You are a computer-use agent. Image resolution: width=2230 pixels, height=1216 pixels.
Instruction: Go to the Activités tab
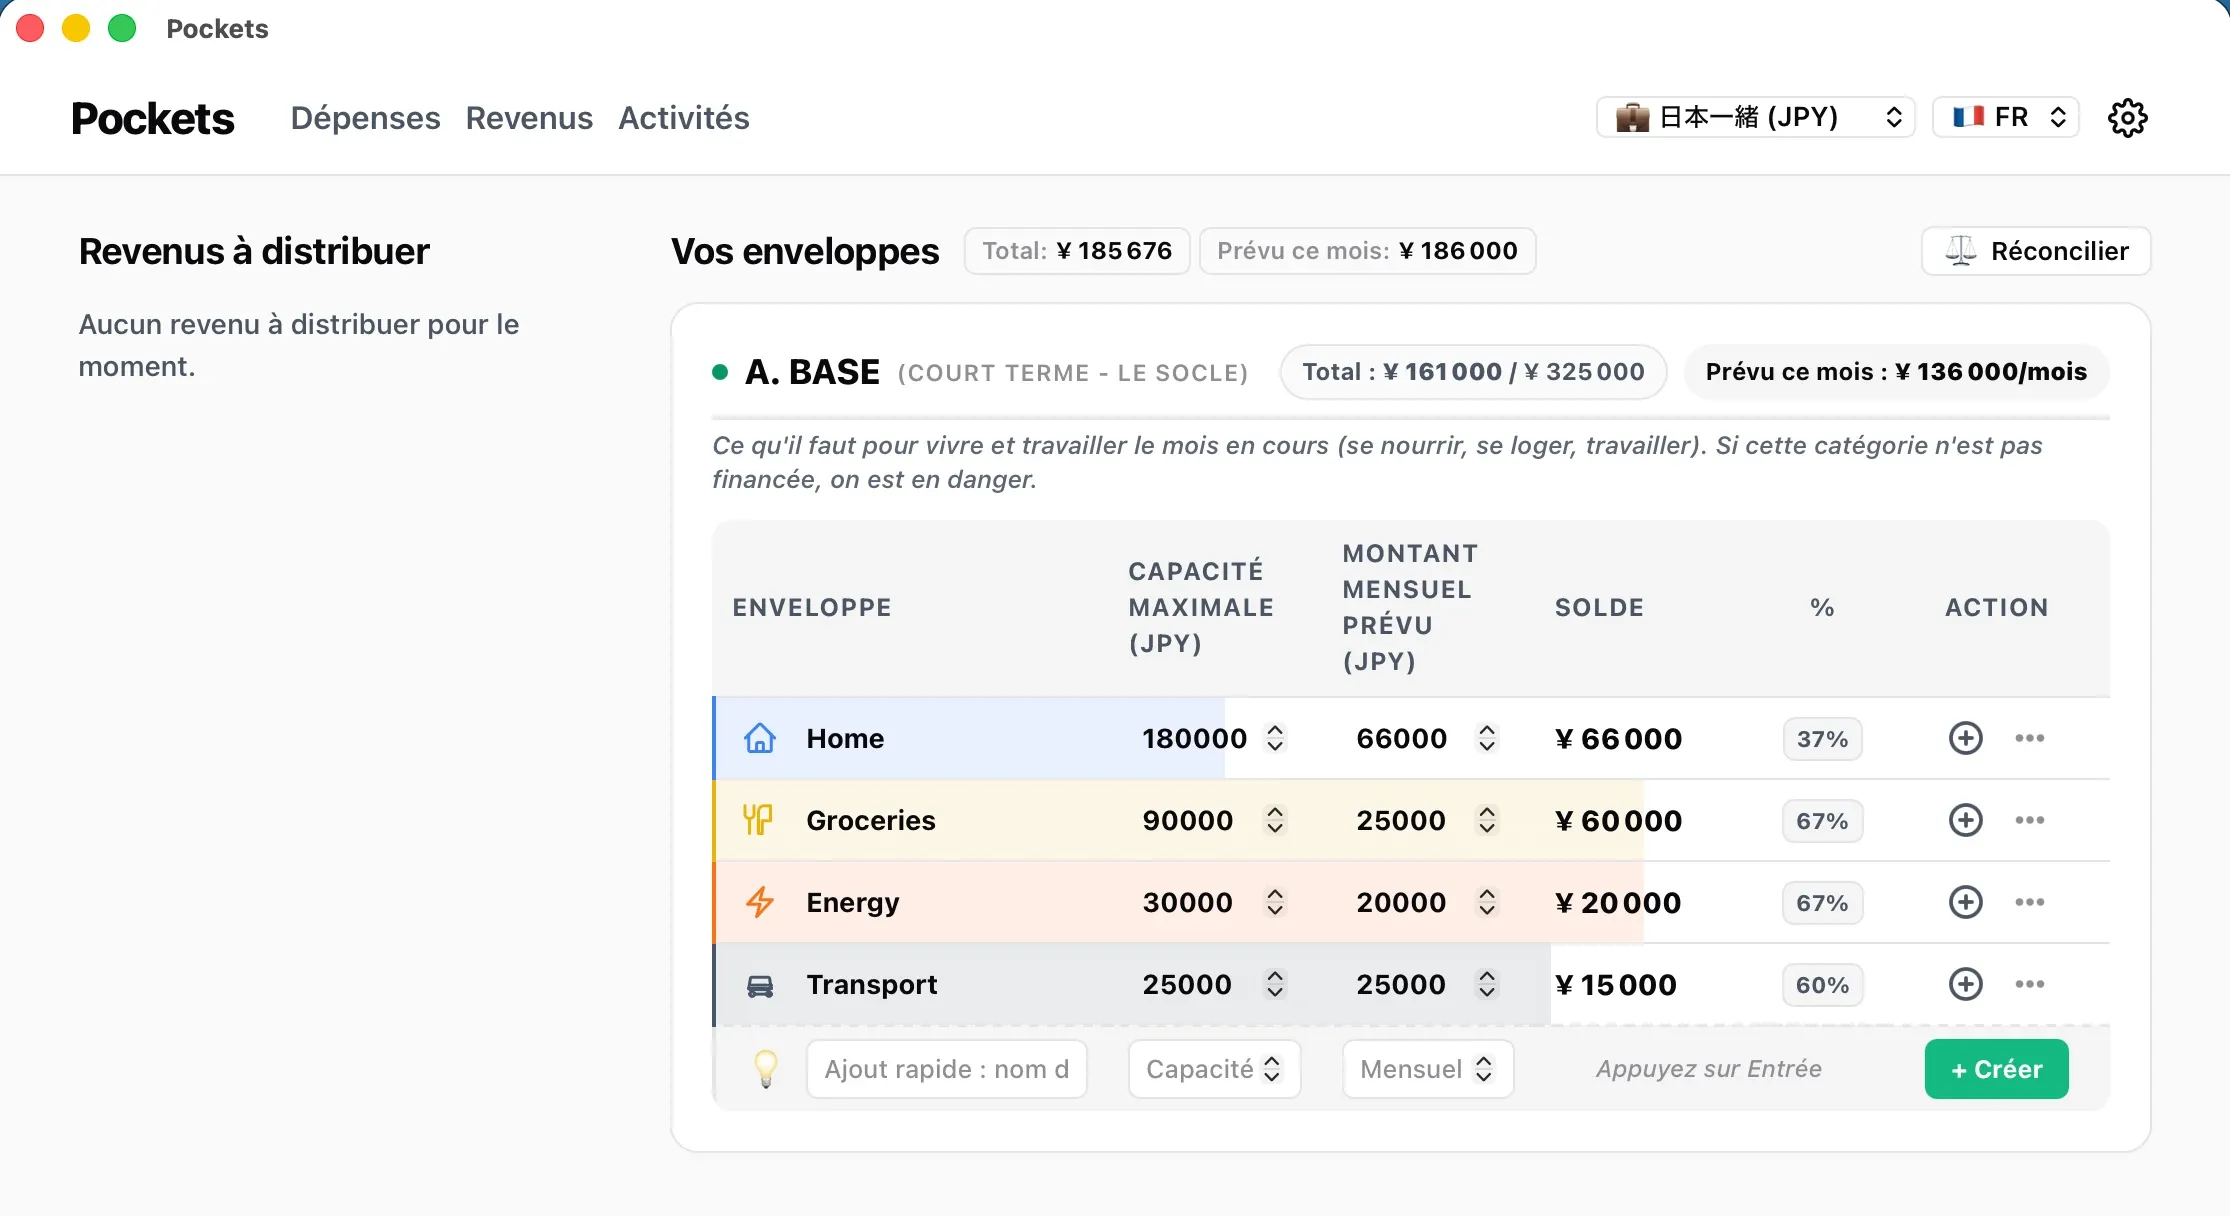(684, 118)
